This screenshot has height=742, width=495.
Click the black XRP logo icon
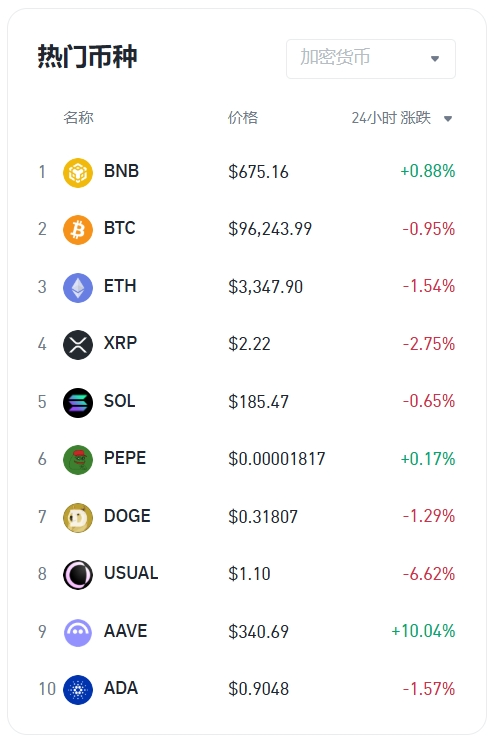tap(78, 344)
